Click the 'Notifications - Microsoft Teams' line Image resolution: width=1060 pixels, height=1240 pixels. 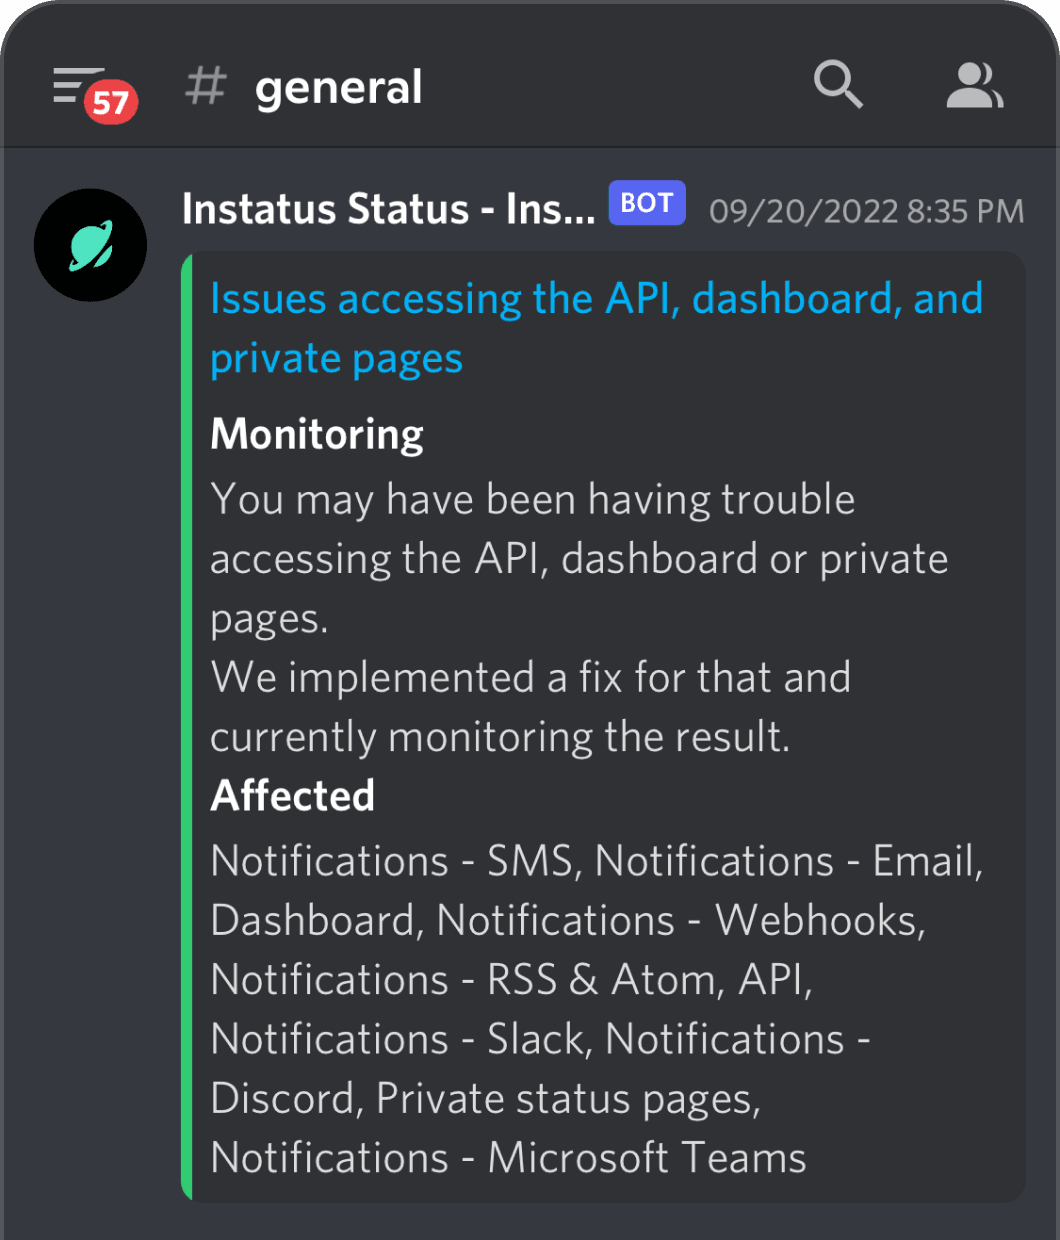coord(508,1158)
